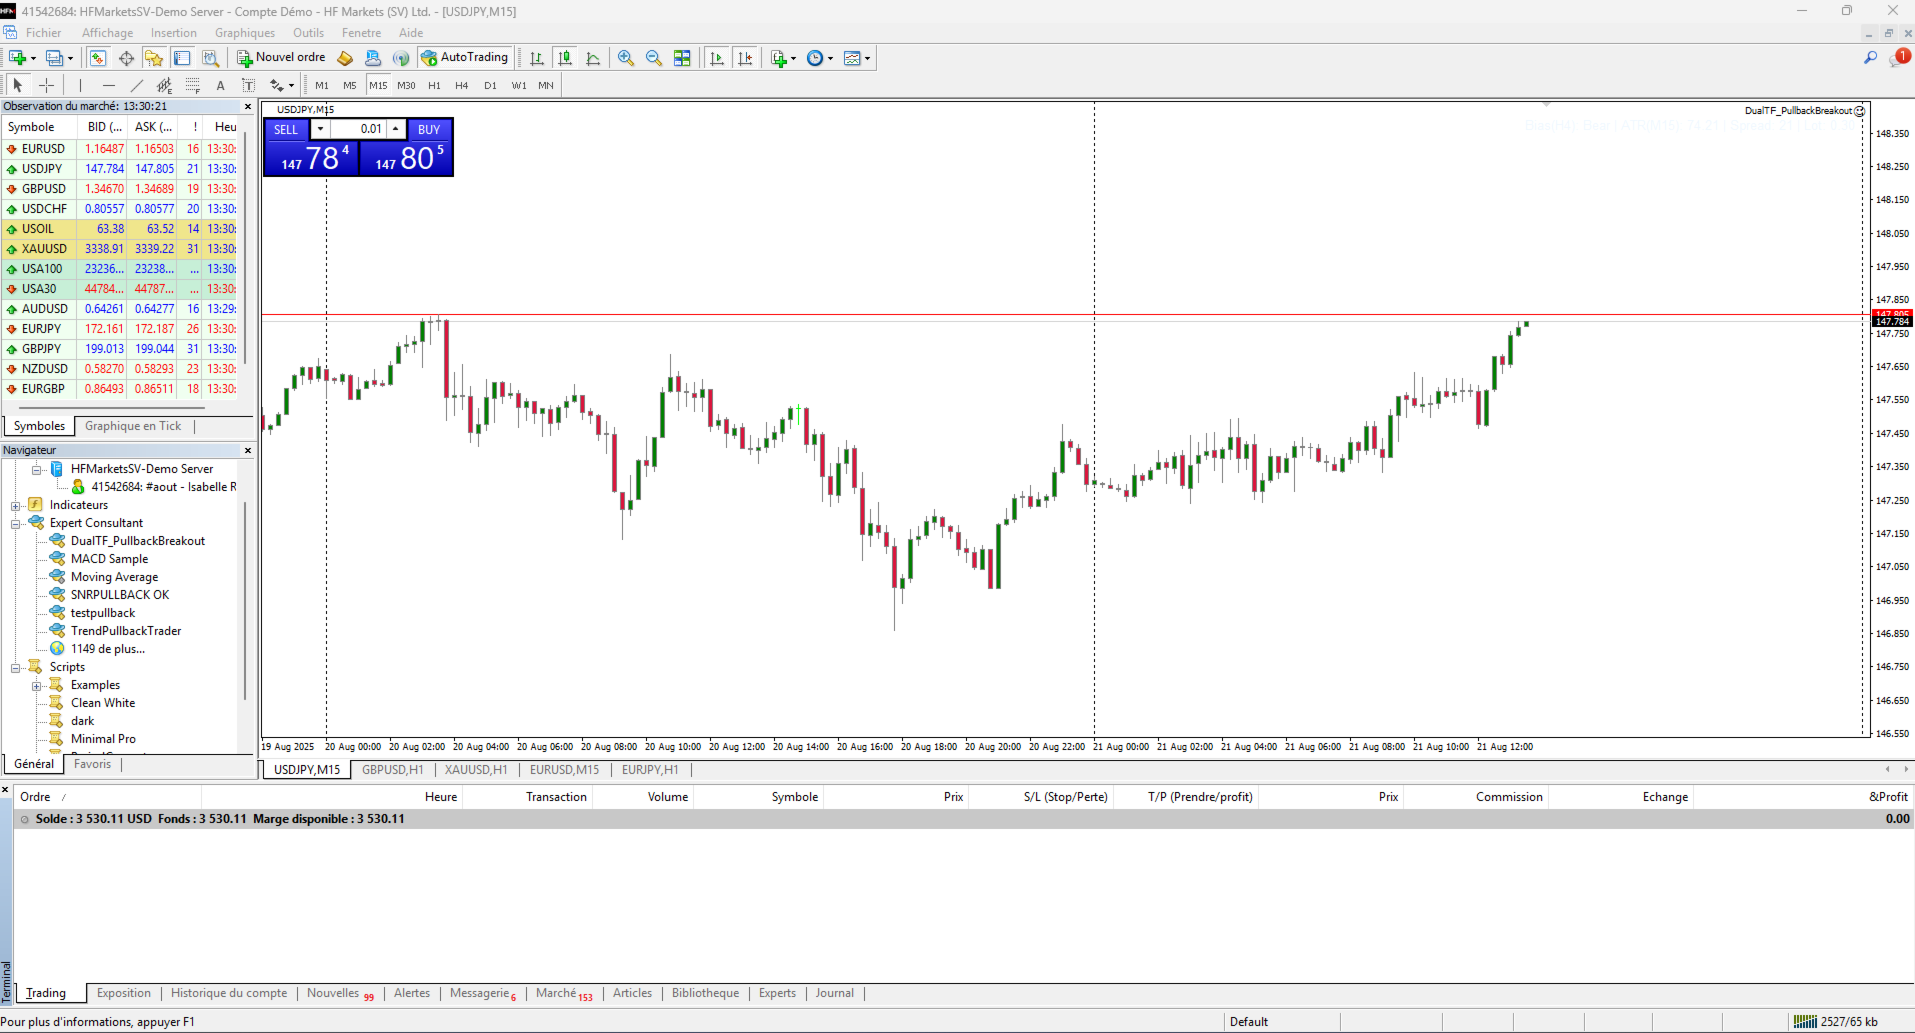Viewport: 1915px width, 1033px height.
Task: Select the trendline drawing tool
Action: 136,85
